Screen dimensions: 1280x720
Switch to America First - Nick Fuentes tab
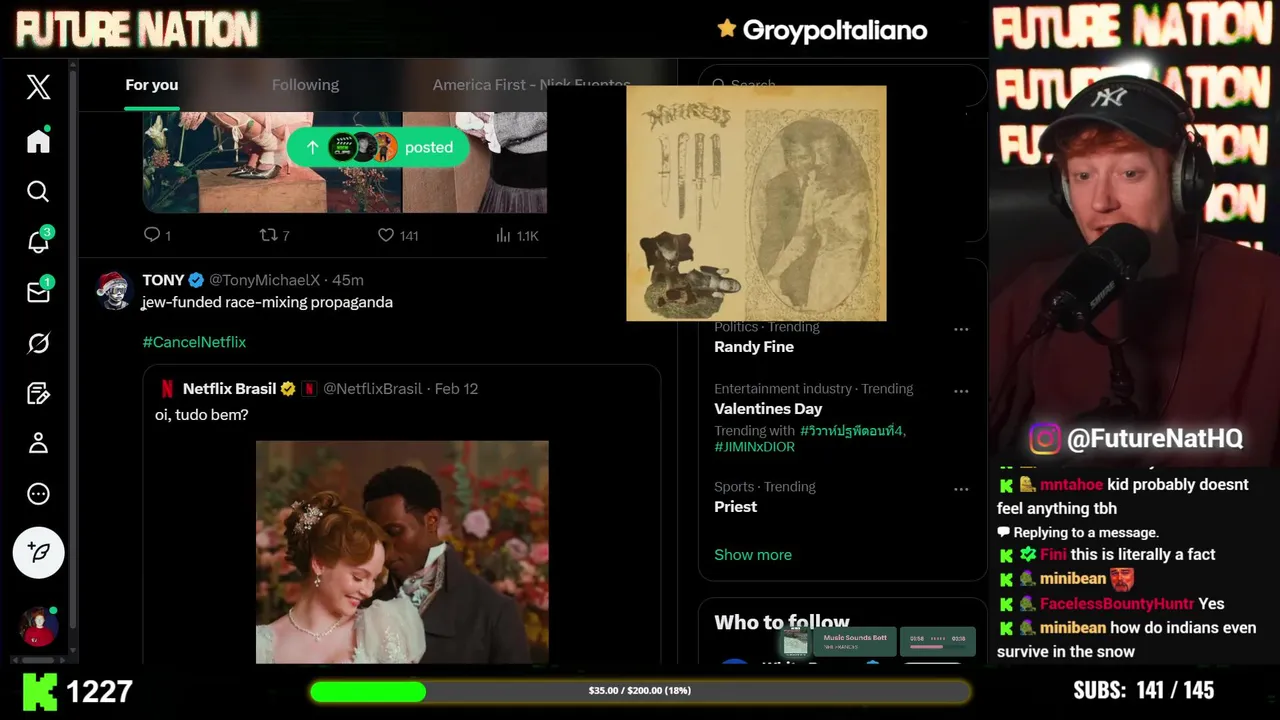pos(531,85)
